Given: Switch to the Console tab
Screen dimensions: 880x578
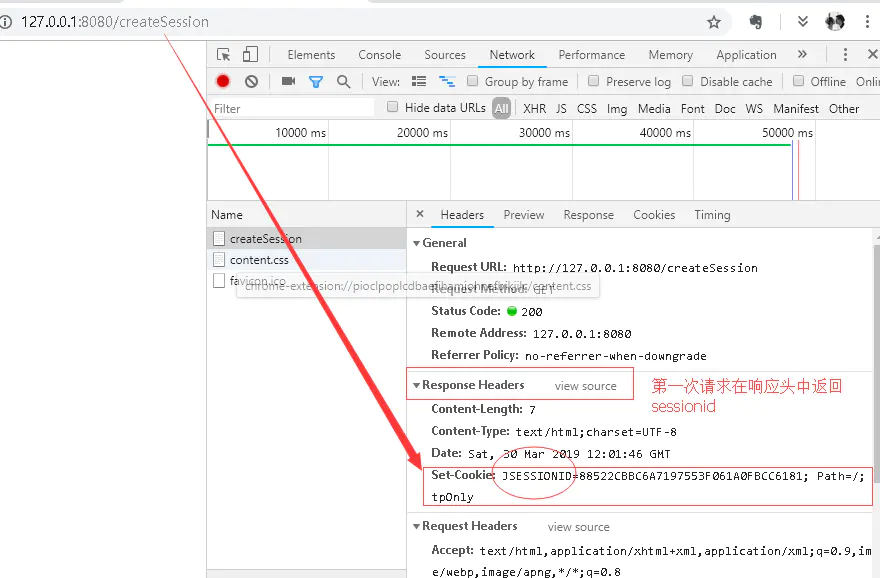Looking at the screenshot, I should (x=379, y=55).
